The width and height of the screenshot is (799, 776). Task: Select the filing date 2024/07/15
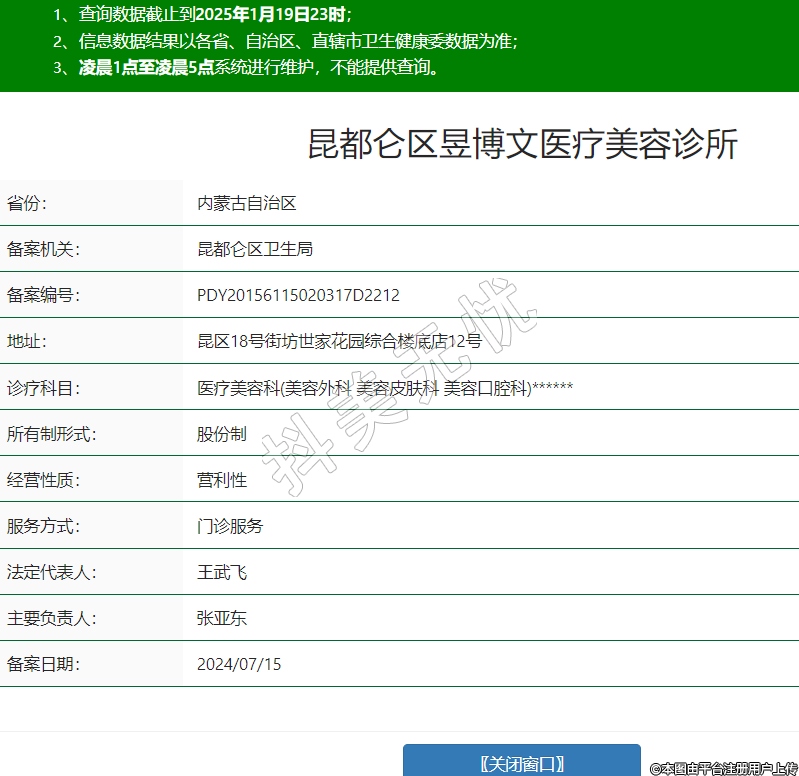(239, 664)
